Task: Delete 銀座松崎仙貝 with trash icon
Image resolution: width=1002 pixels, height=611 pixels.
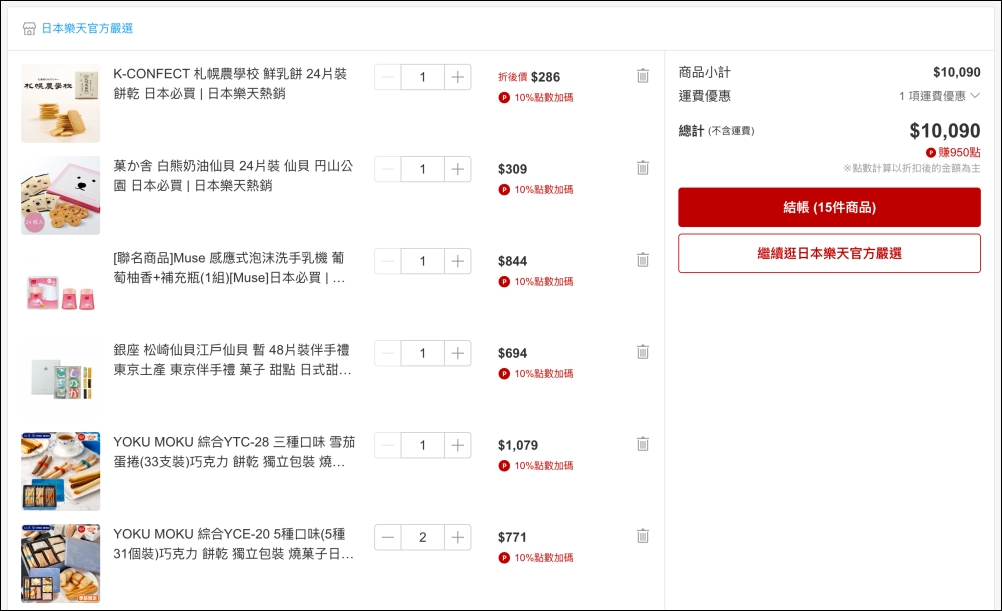Action: 643,352
